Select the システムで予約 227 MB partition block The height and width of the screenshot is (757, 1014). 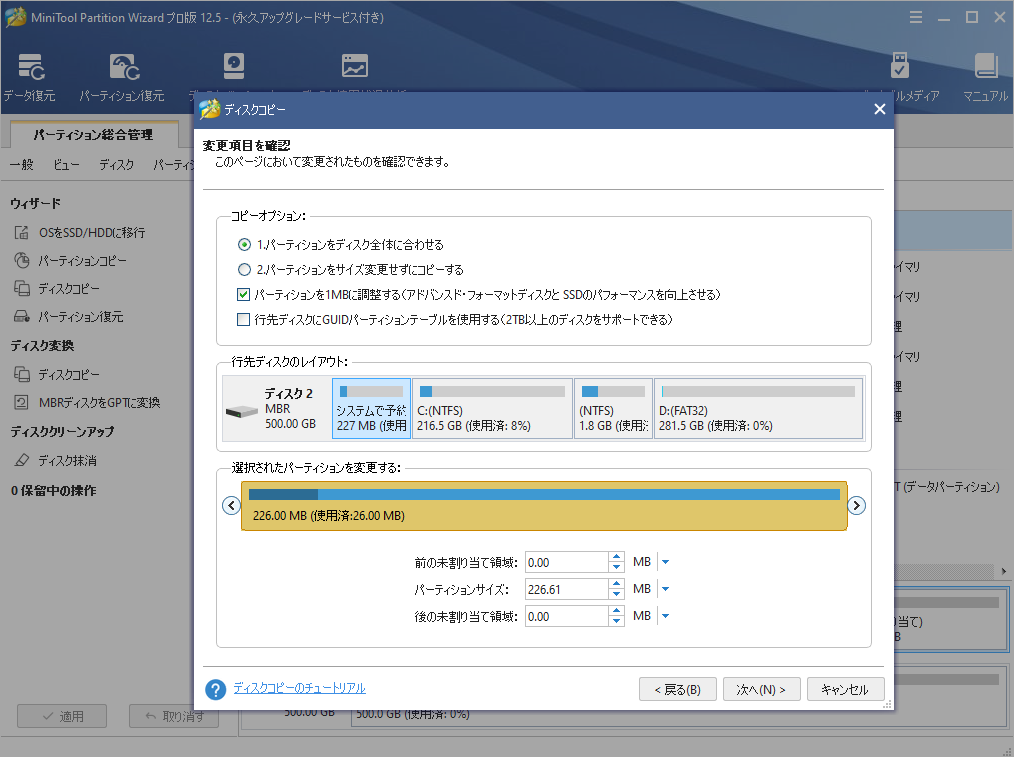click(372, 409)
